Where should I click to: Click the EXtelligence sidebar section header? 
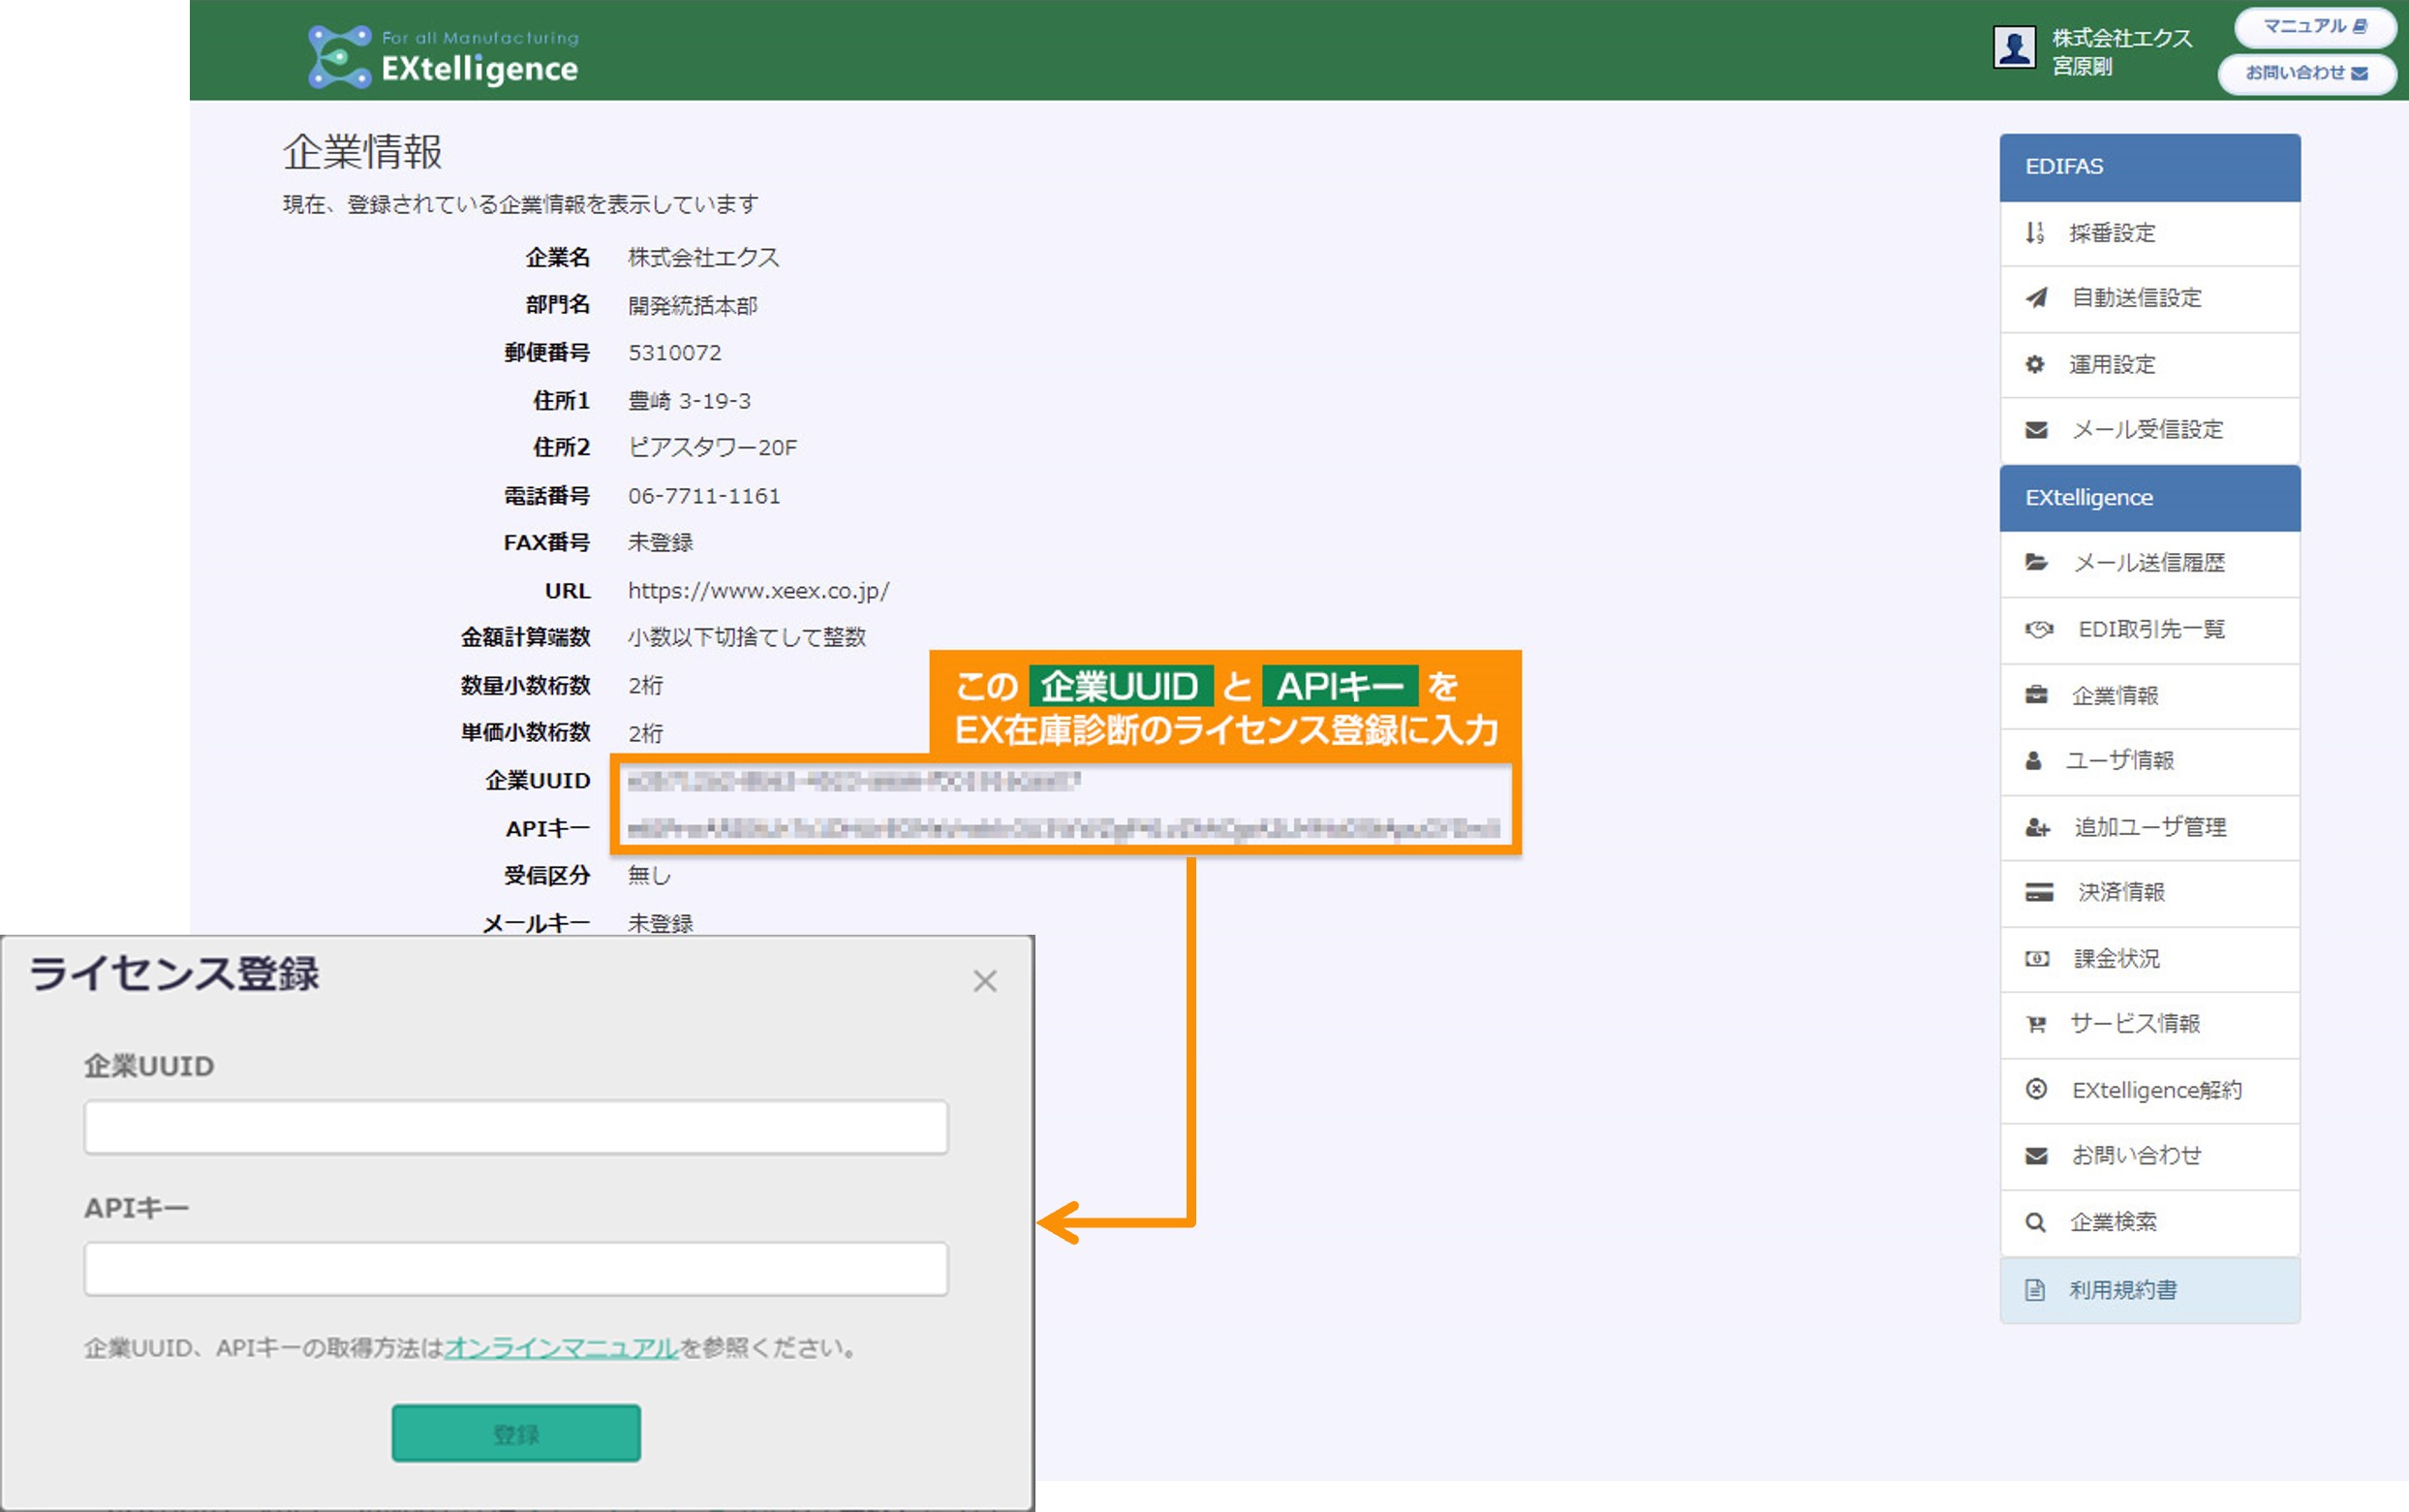coord(2149,498)
